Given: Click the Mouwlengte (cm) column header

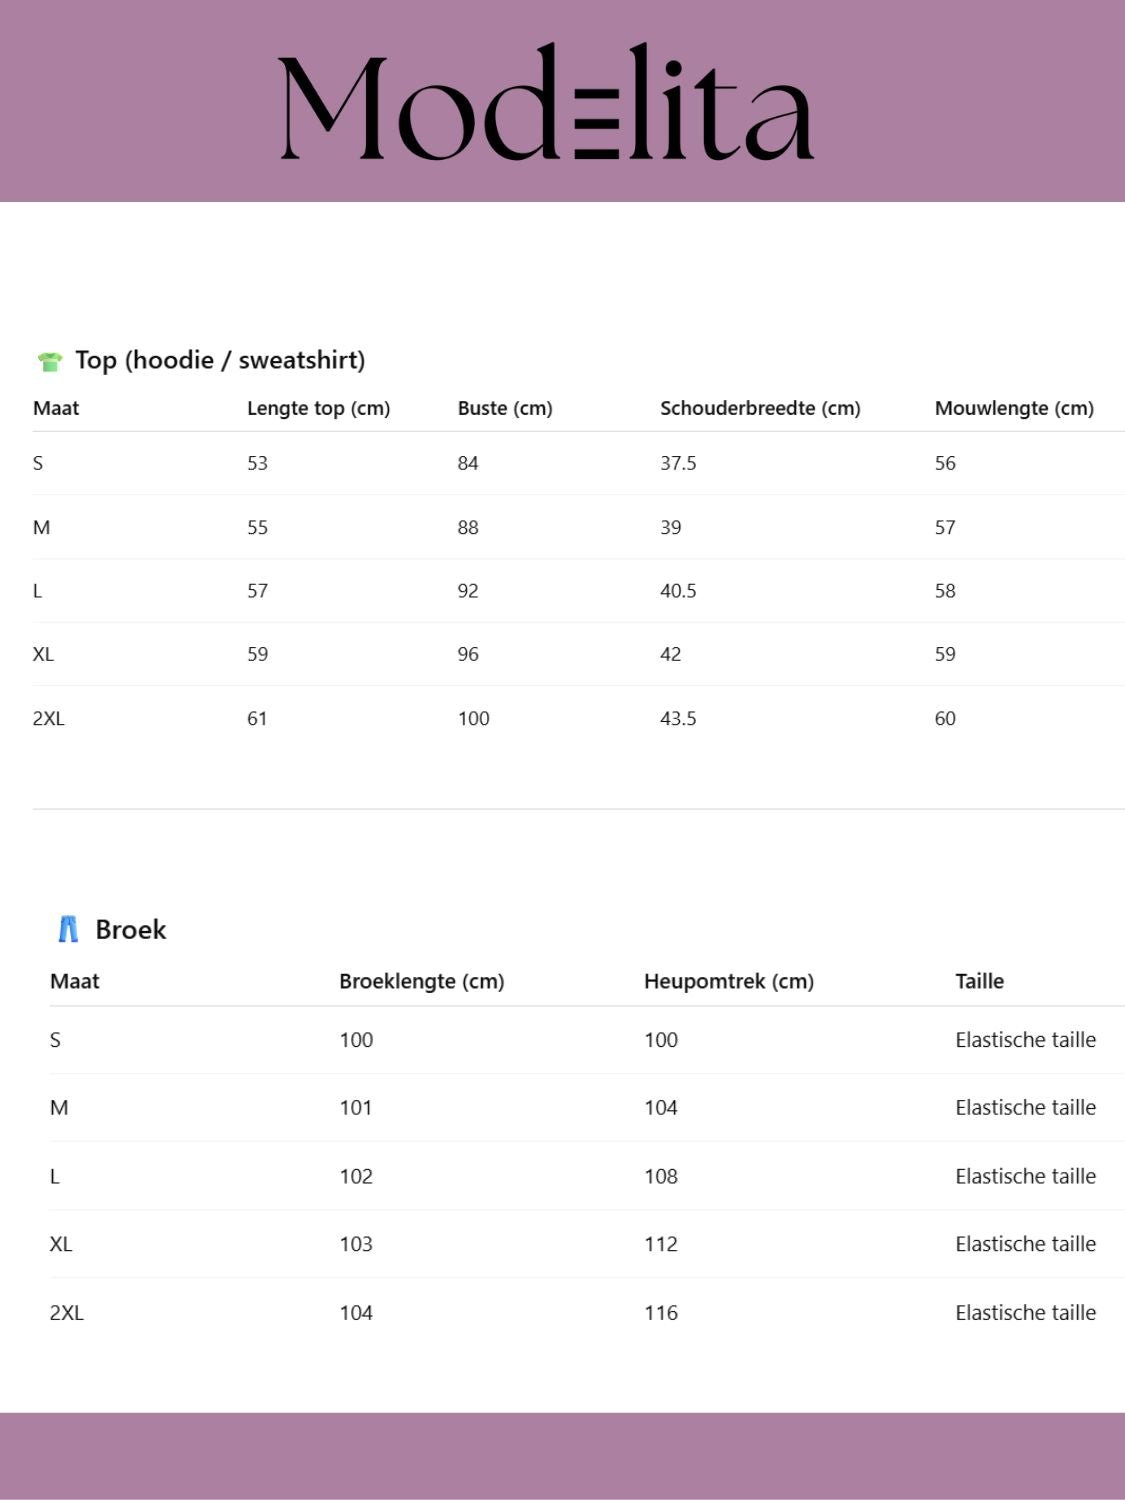Looking at the screenshot, I should pyautogui.click(x=1014, y=408).
